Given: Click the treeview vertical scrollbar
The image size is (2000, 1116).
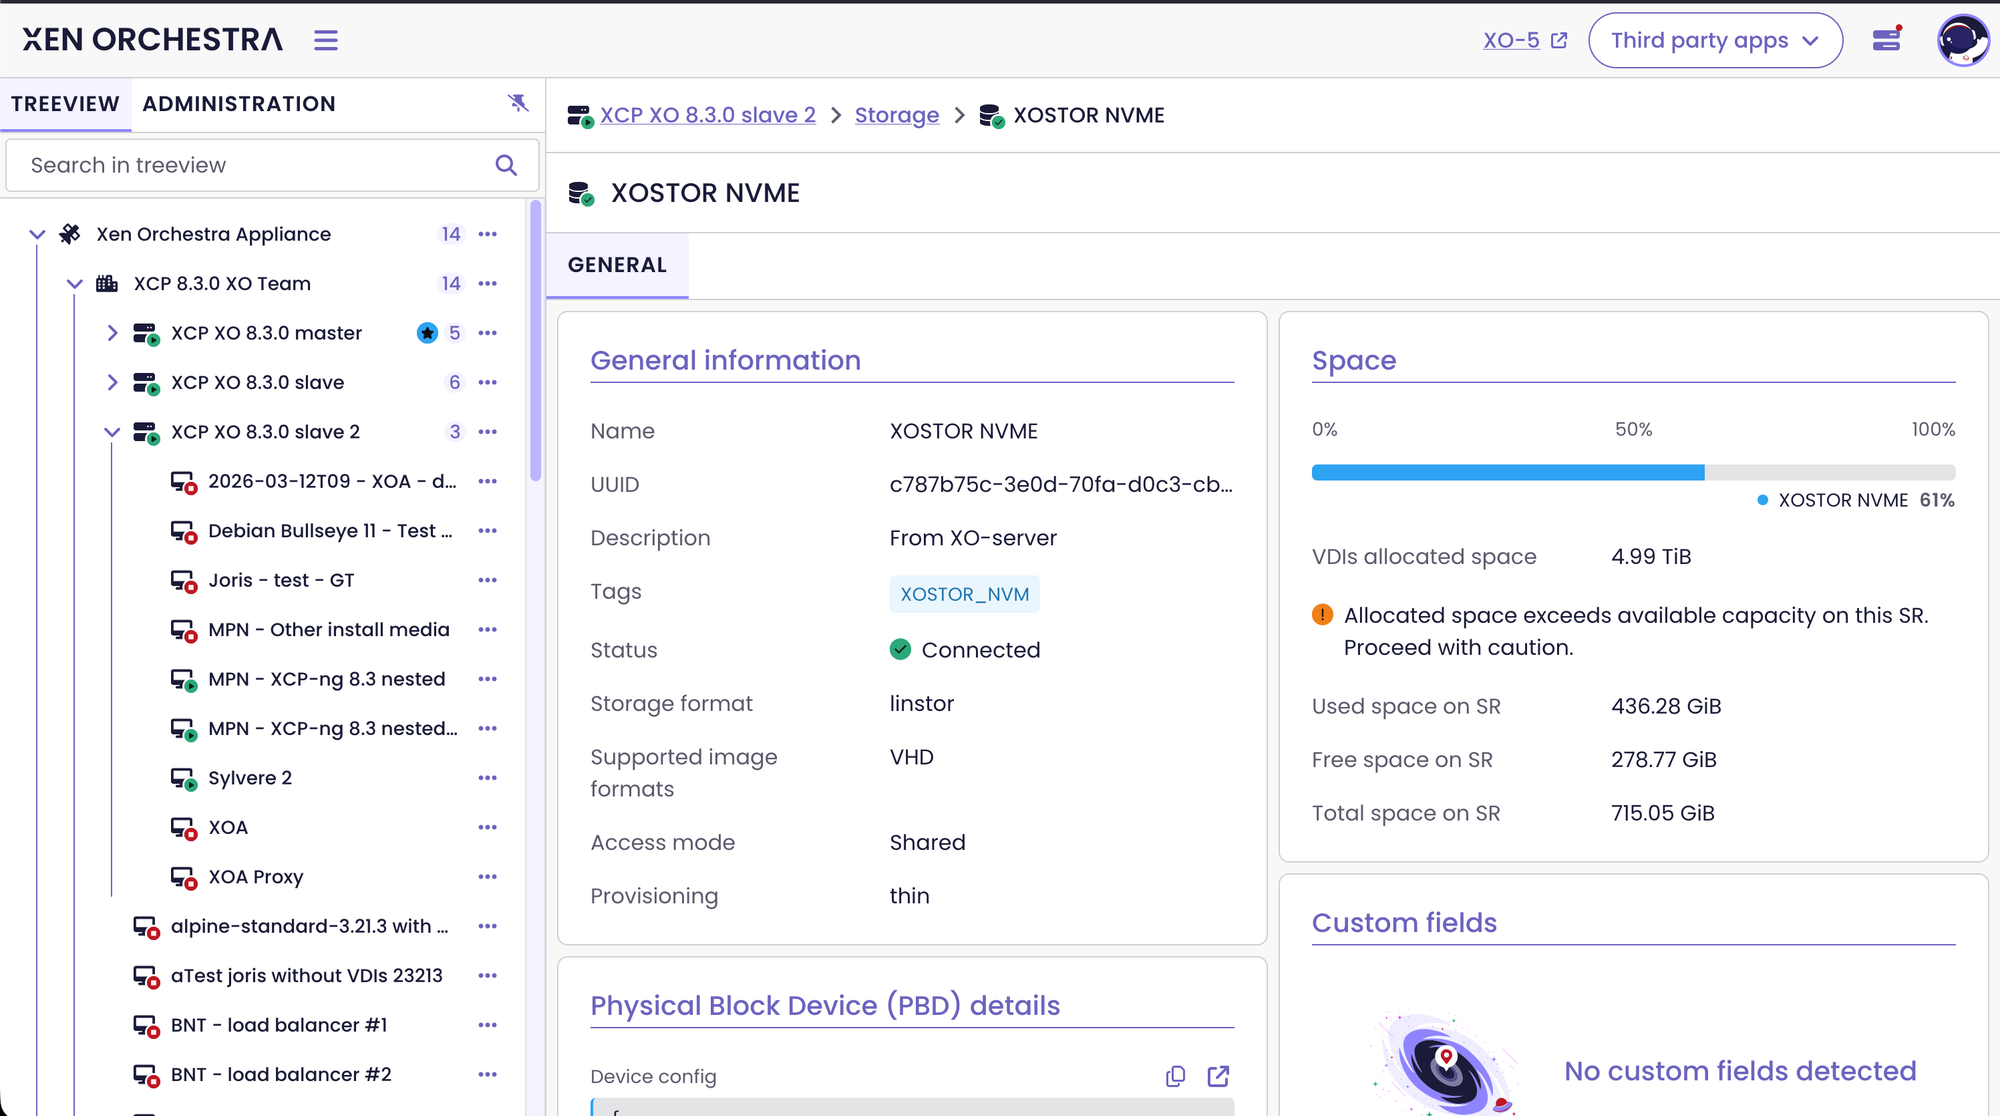Looking at the screenshot, I should coord(536,340).
